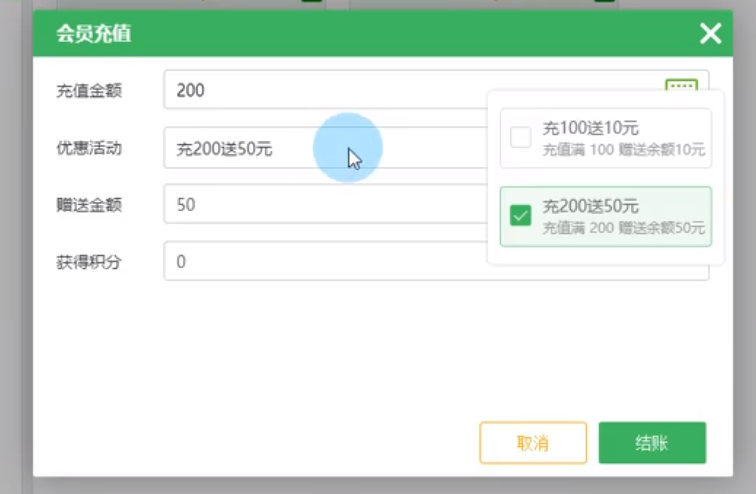Click the 充值满 200 赠送余额50元 description

coord(623,227)
